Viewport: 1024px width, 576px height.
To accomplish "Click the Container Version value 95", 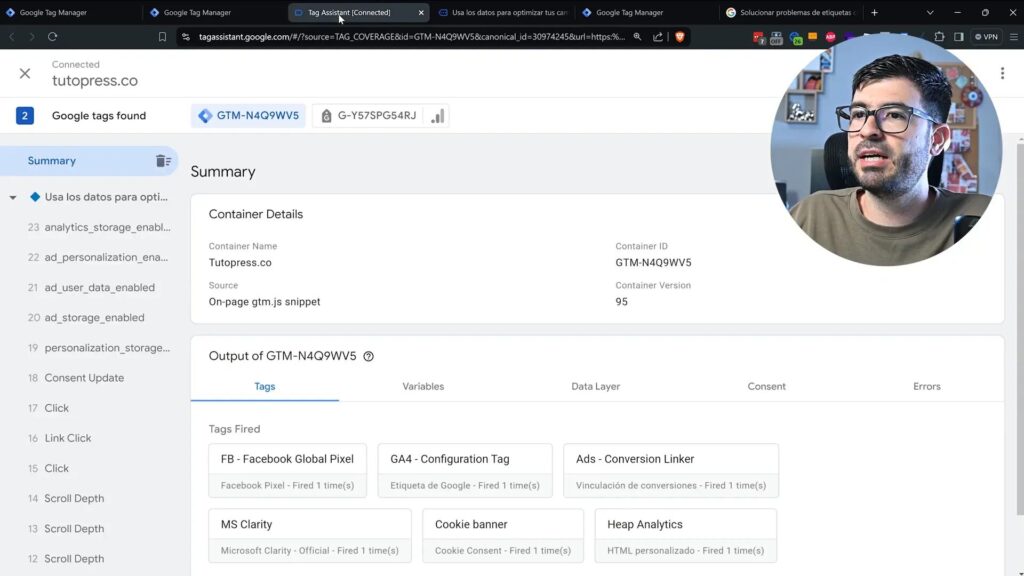I will click(621, 302).
